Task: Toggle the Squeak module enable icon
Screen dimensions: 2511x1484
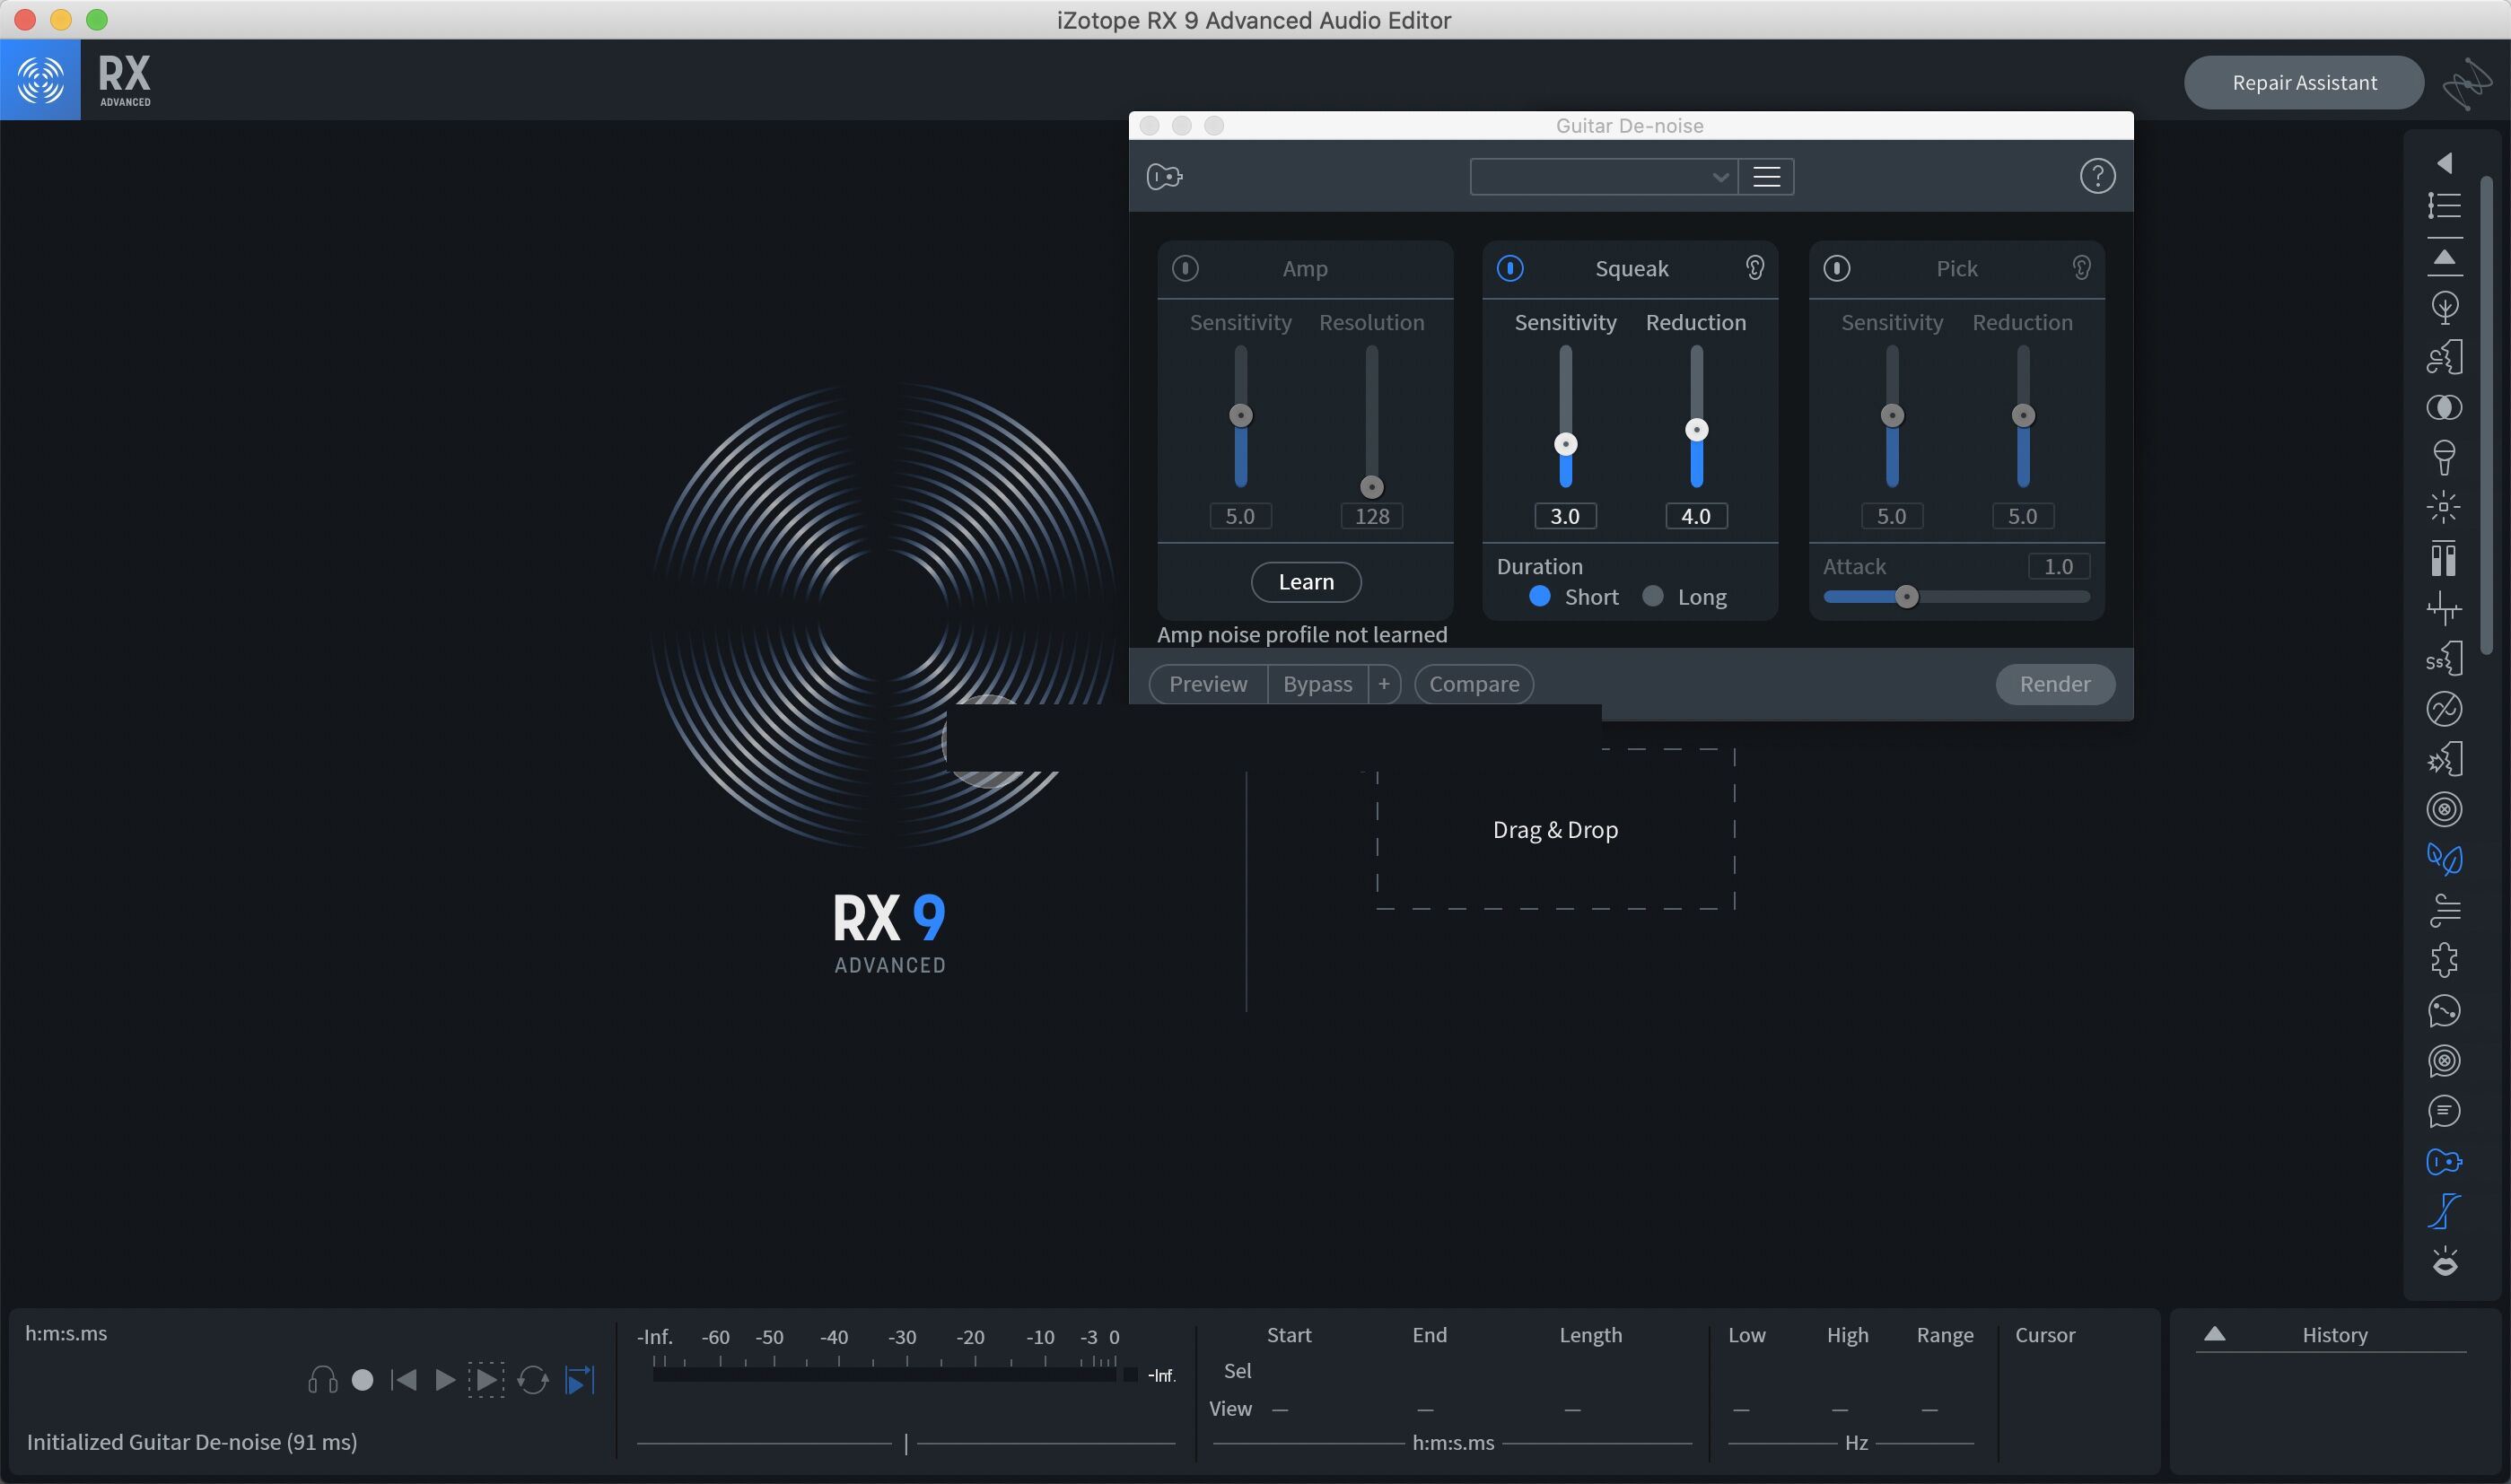Action: [1509, 268]
